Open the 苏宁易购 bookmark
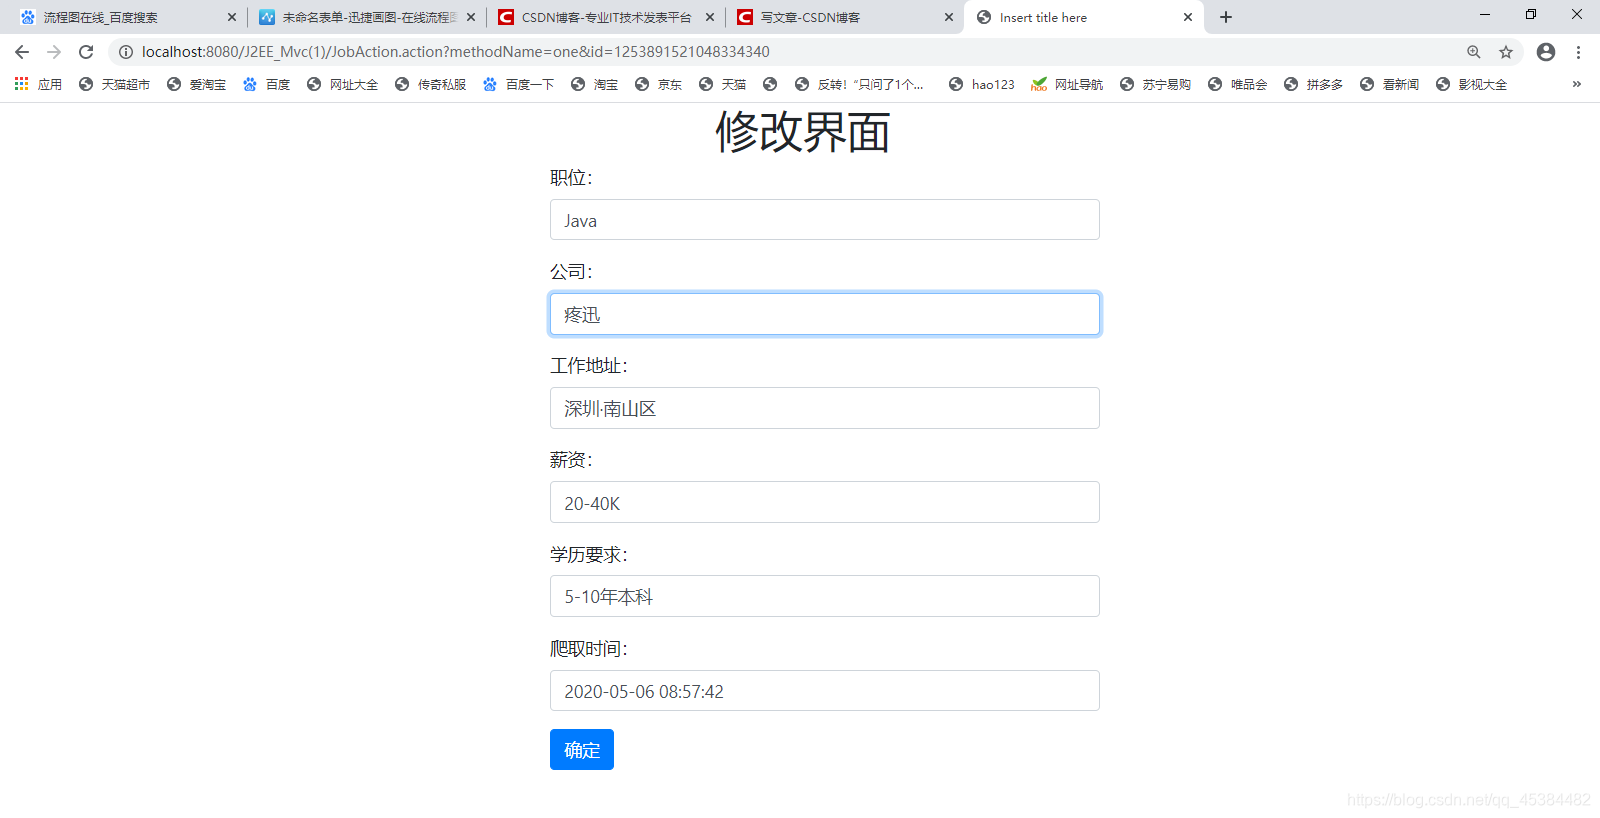The height and width of the screenshot is (818, 1600). point(1155,84)
